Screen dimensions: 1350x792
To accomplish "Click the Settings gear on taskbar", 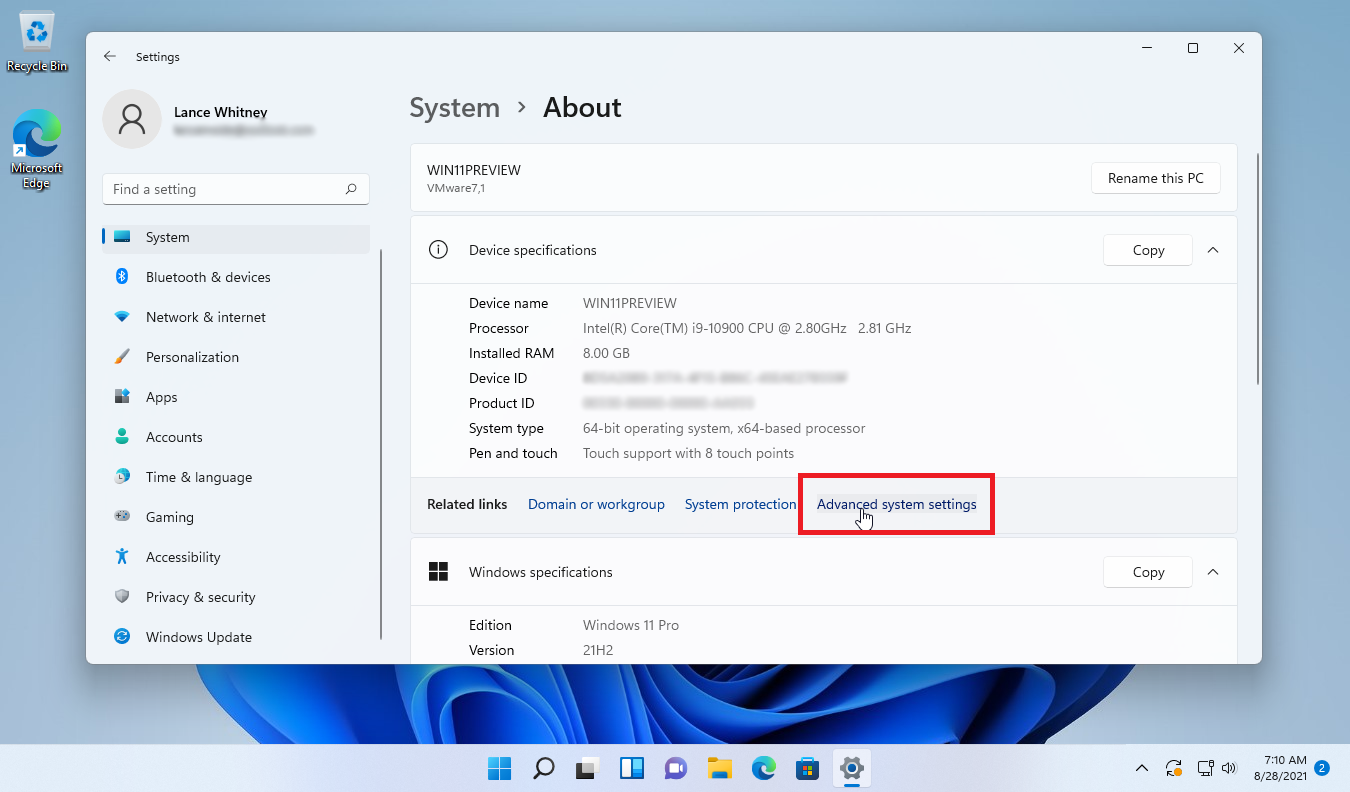I will pyautogui.click(x=851, y=768).
